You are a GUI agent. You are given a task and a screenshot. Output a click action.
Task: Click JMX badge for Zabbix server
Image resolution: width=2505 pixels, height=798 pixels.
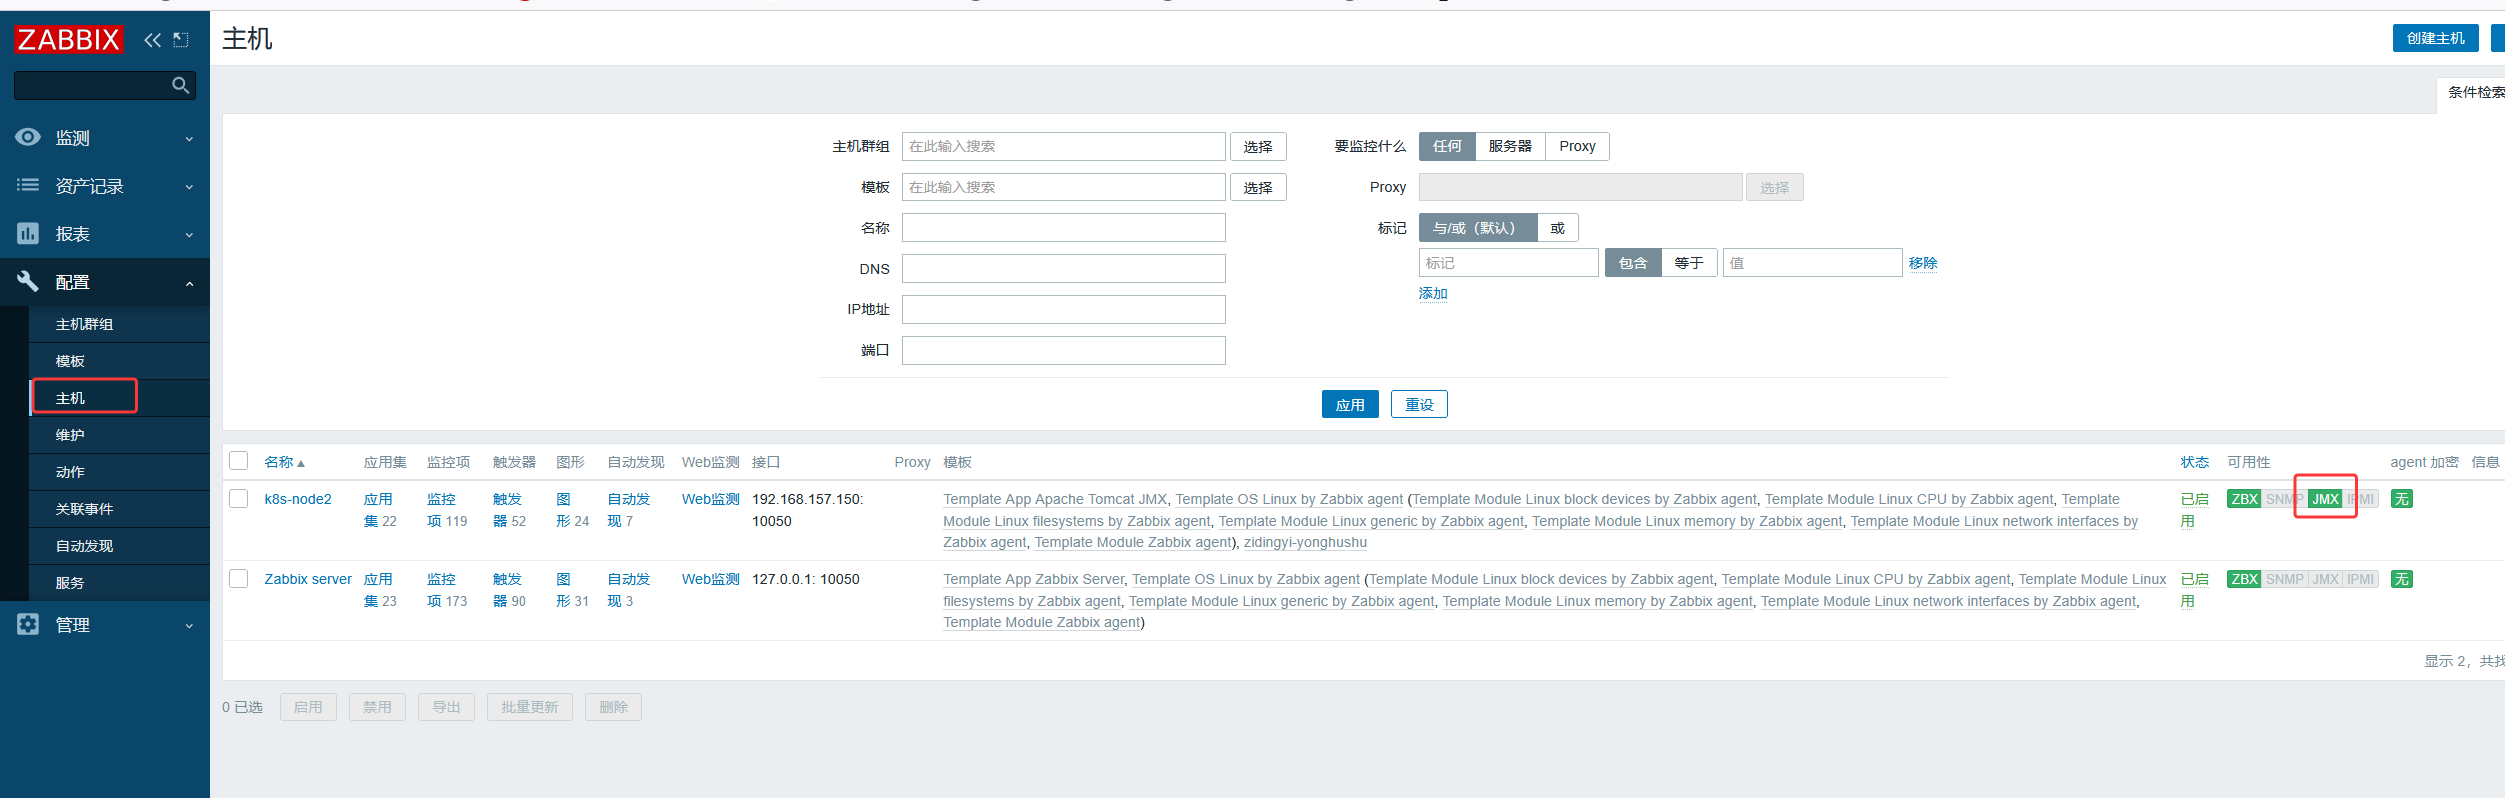(x=2325, y=579)
